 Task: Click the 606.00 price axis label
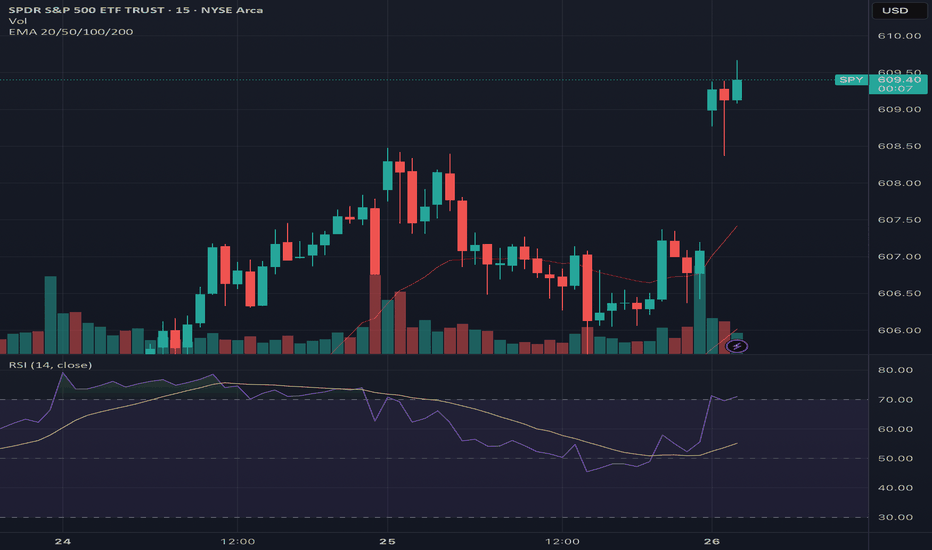899,331
